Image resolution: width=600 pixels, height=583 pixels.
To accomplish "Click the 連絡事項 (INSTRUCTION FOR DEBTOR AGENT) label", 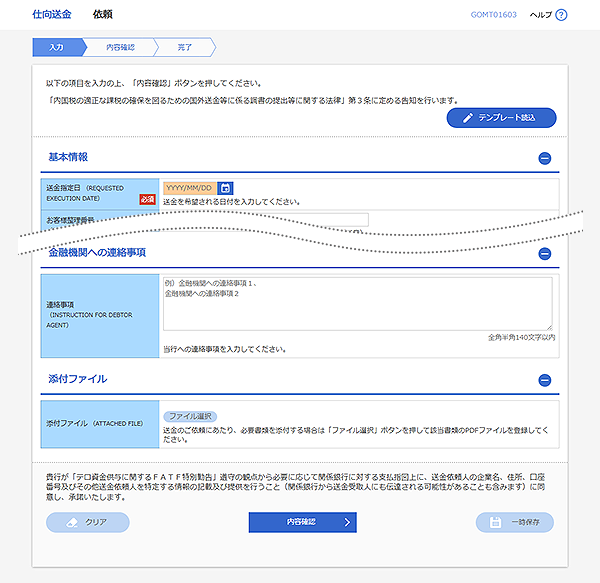I will [x=89, y=315].
